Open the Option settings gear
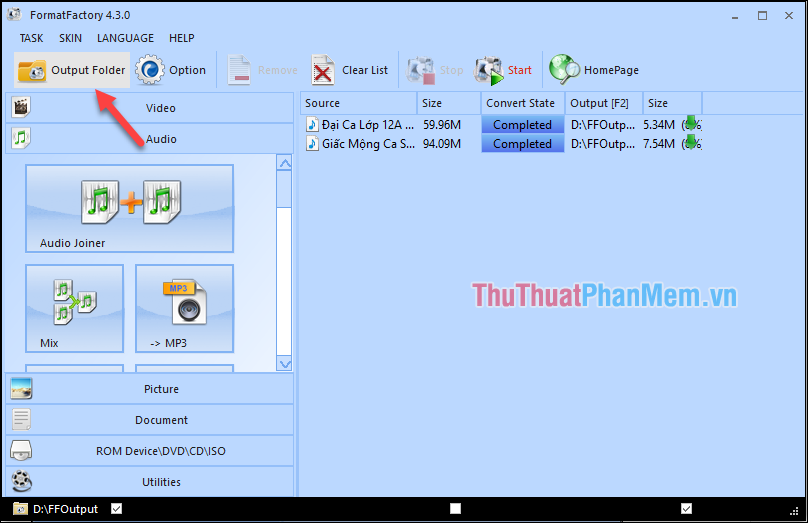 click(x=150, y=70)
